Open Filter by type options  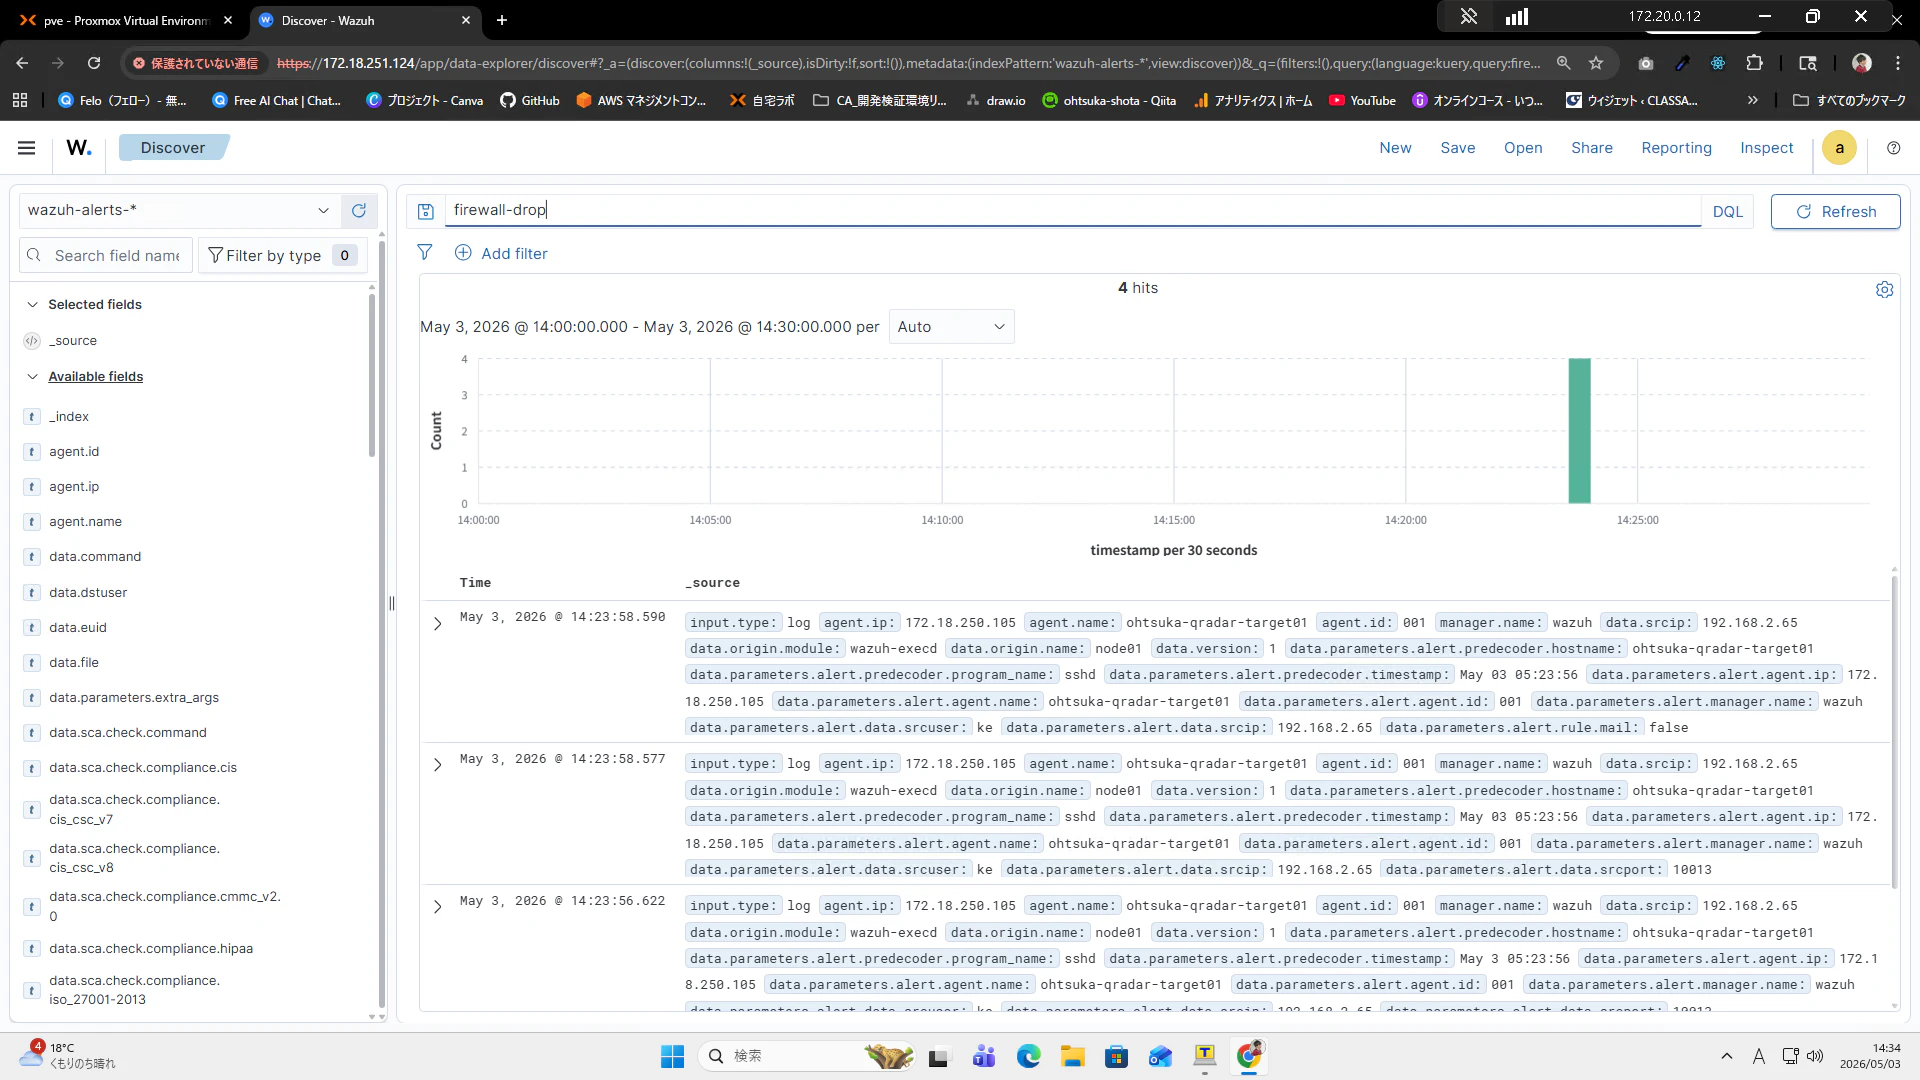pyautogui.click(x=282, y=256)
